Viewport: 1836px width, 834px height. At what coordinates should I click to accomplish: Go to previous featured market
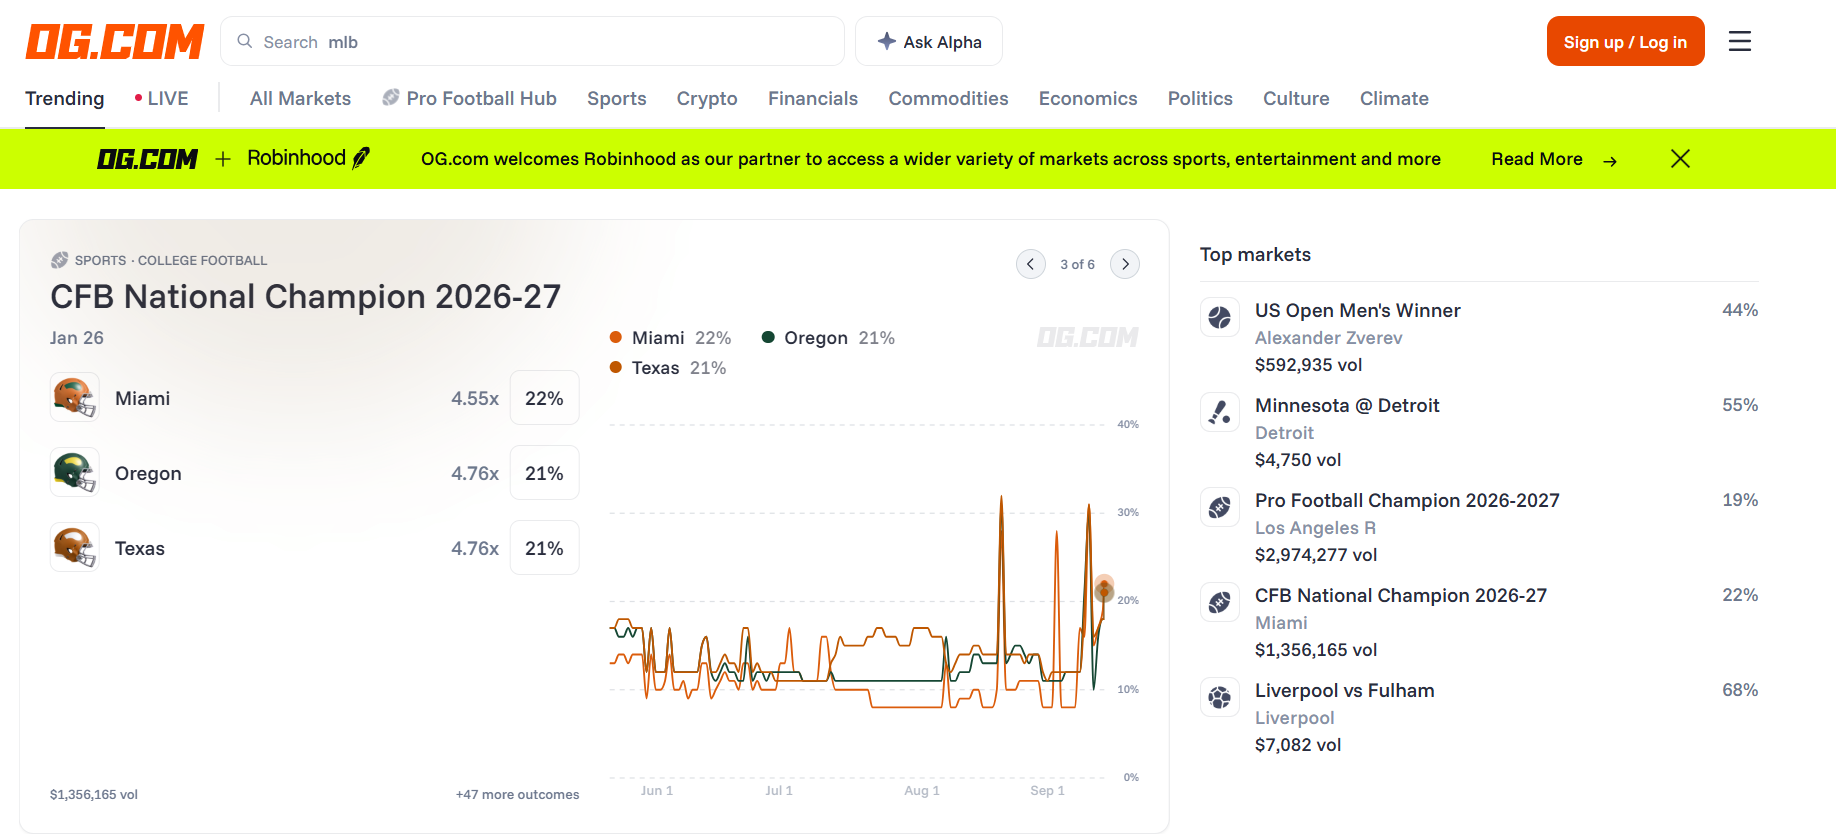click(1031, 264)
